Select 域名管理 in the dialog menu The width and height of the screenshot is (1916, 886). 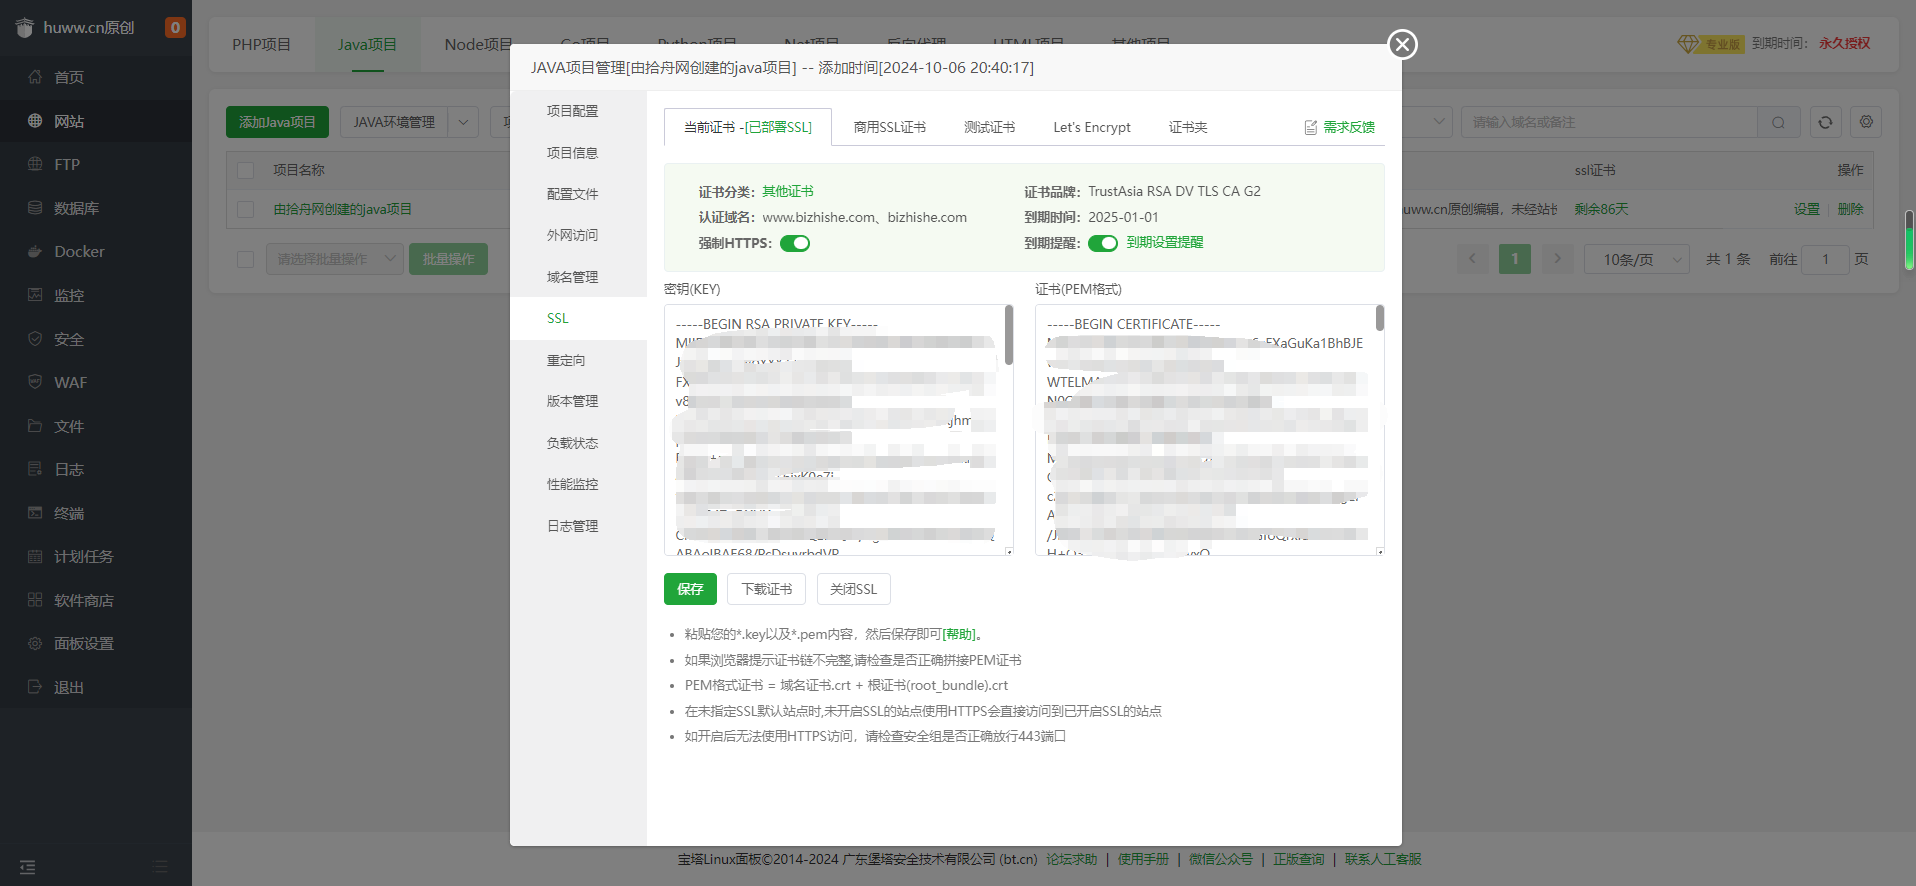click(572, 277)
